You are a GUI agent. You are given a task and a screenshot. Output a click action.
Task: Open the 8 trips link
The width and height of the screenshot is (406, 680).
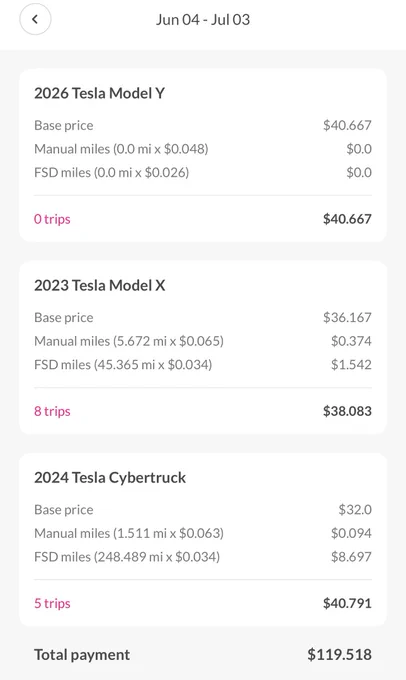click(52, 411)
